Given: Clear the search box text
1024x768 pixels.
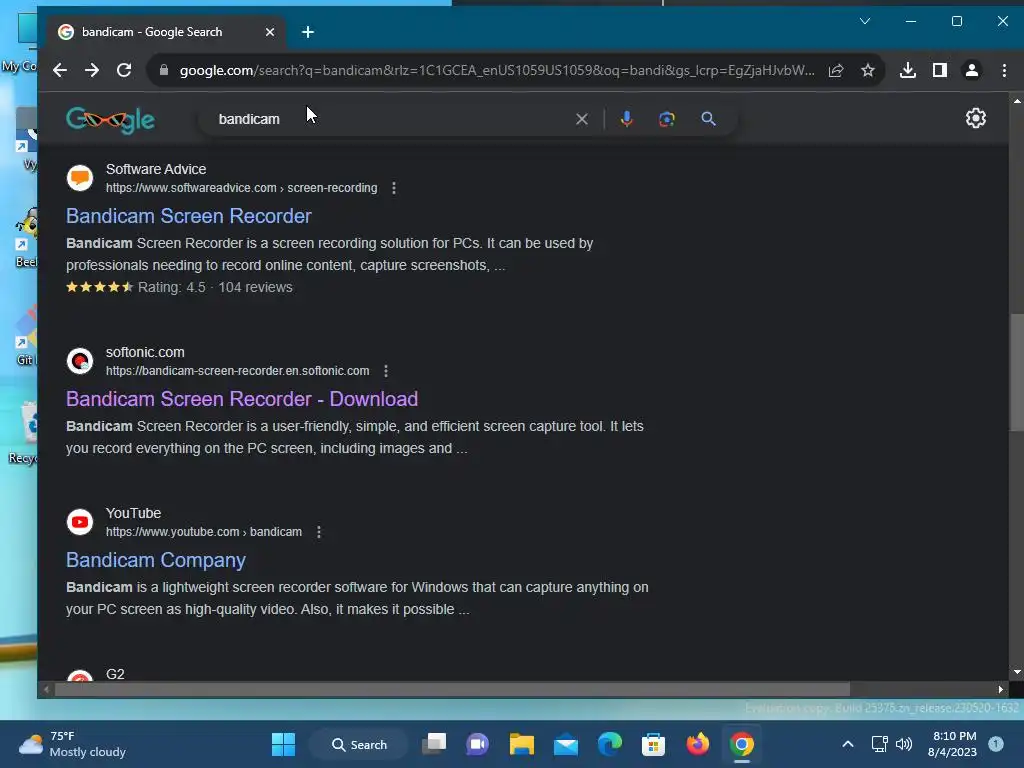Looking at the screenshot, I should tap(581, 120).
